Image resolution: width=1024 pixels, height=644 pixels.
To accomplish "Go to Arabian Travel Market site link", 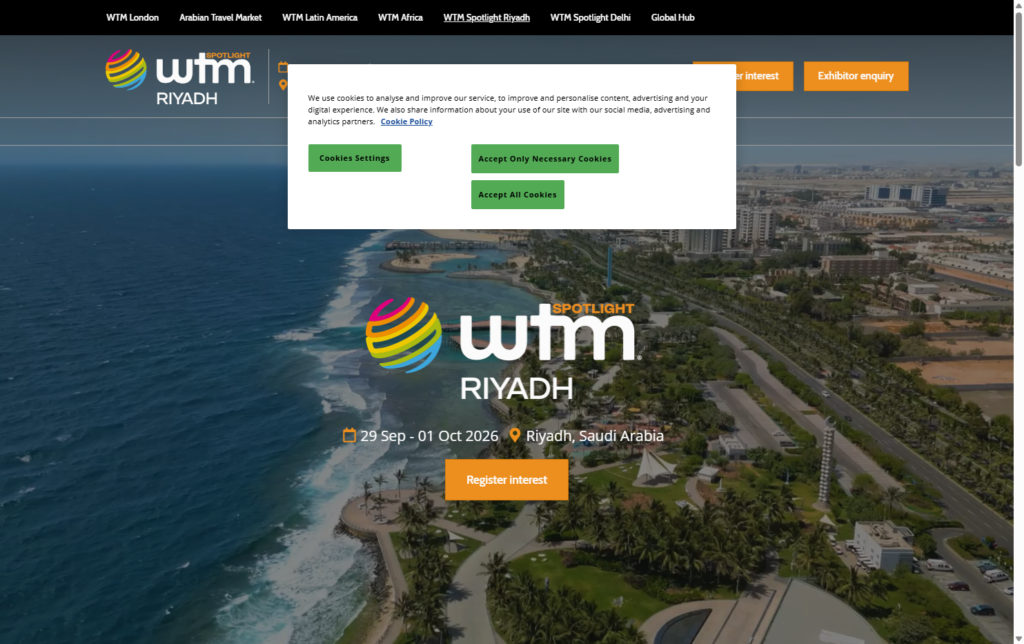I will click(x=220, y=17).
